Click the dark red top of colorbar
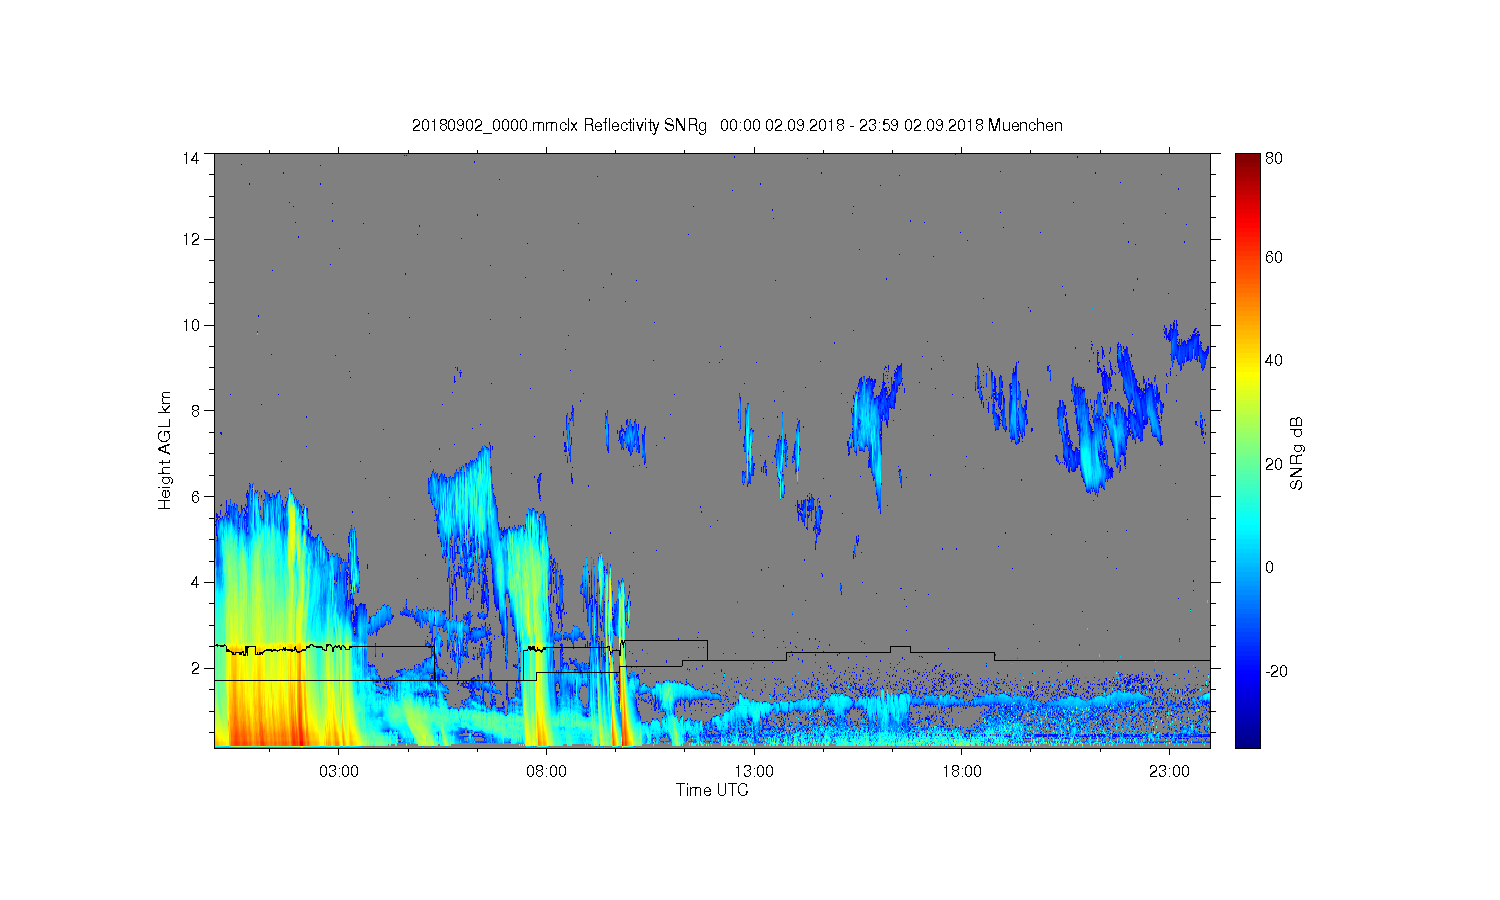The image size is (1500, 900). tap(1247, 160)
